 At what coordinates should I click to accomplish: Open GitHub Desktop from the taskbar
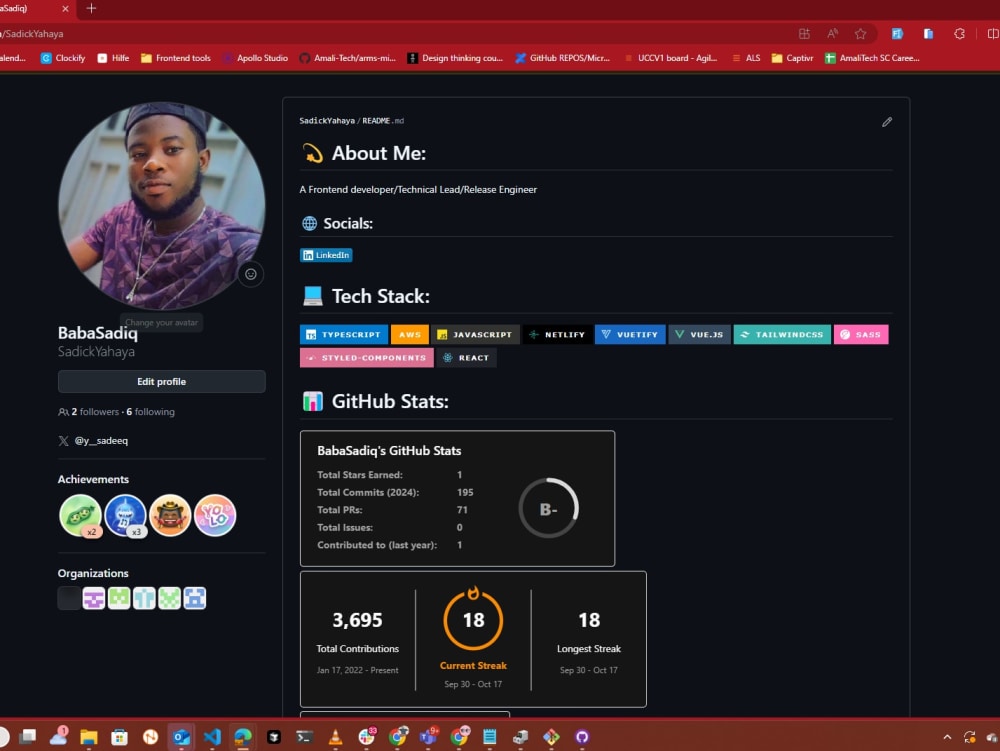[x=582, y=737]
